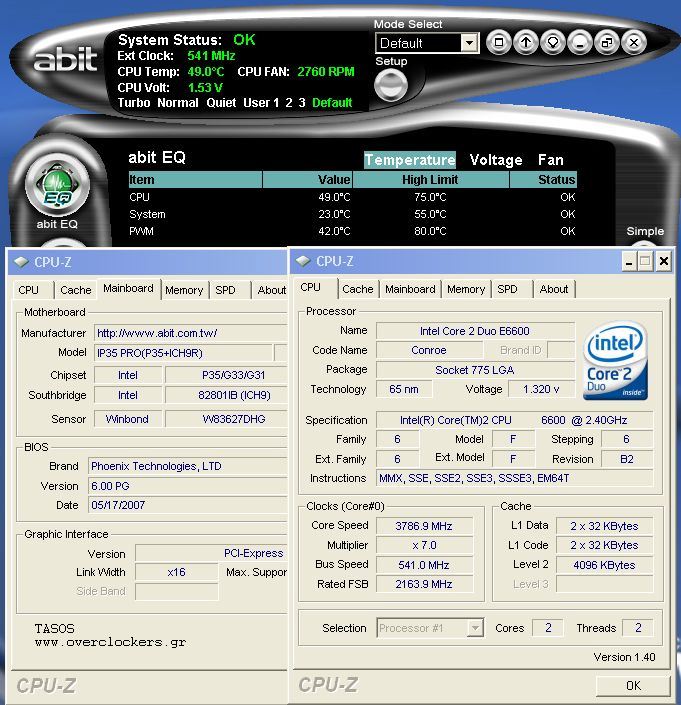Screen dimensions: 681x705
Task: Click the voltage value 1.320 v
Action: point(541,389)
